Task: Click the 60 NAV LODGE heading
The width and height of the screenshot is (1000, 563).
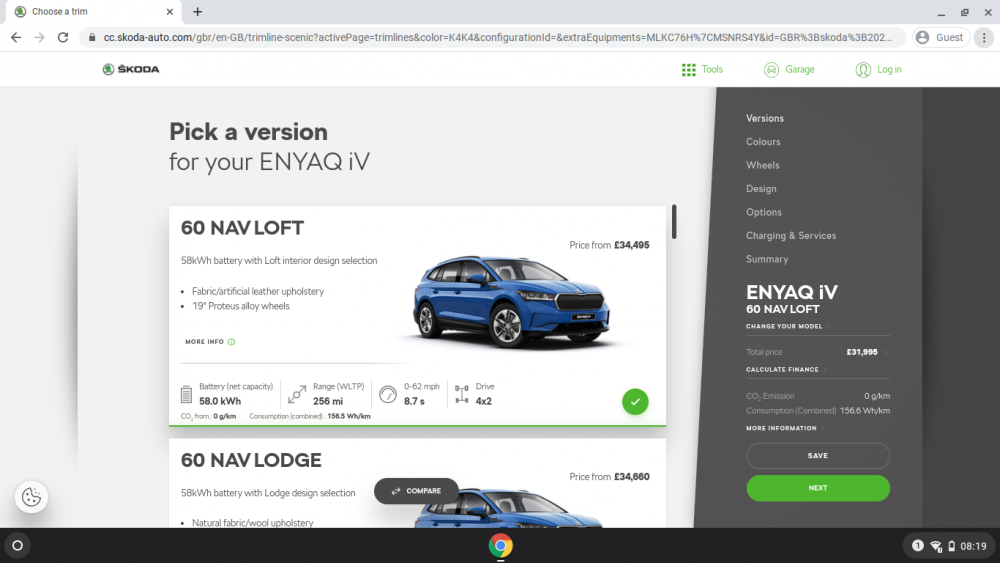Action: (251, 460)
